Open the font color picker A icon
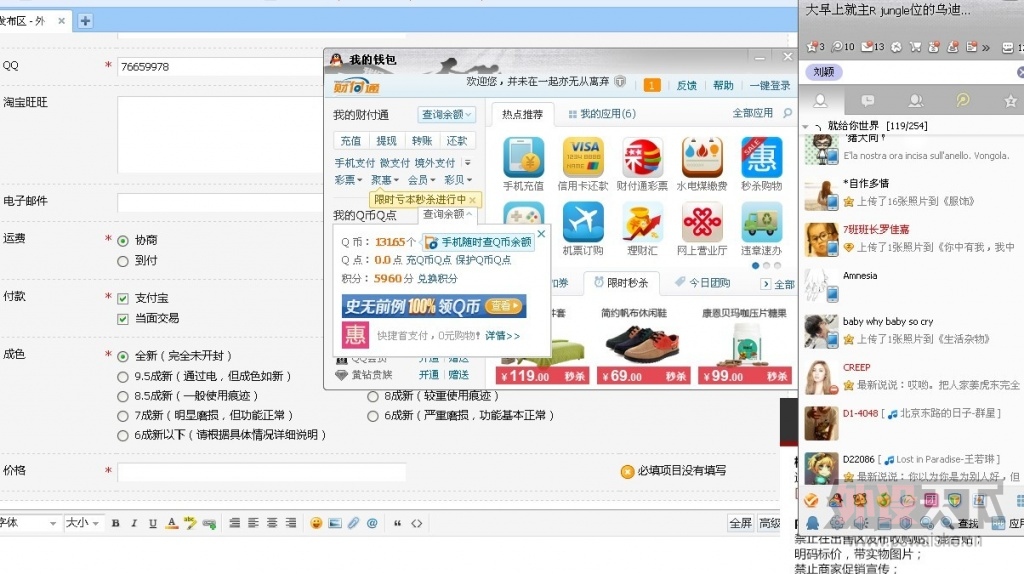1024x574 pixels. point(171,523)
